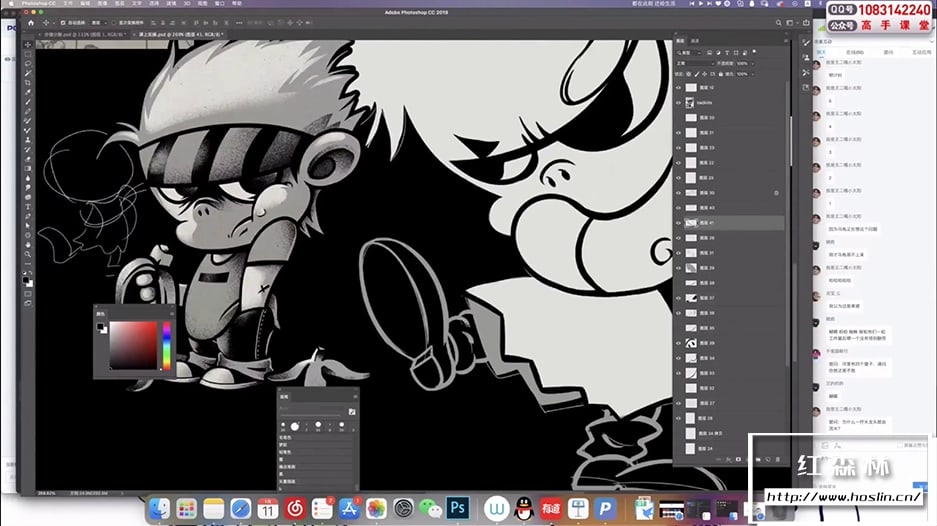
Task: Click the Share document icon
Action: pyautogui.click(x=806, y=23)
